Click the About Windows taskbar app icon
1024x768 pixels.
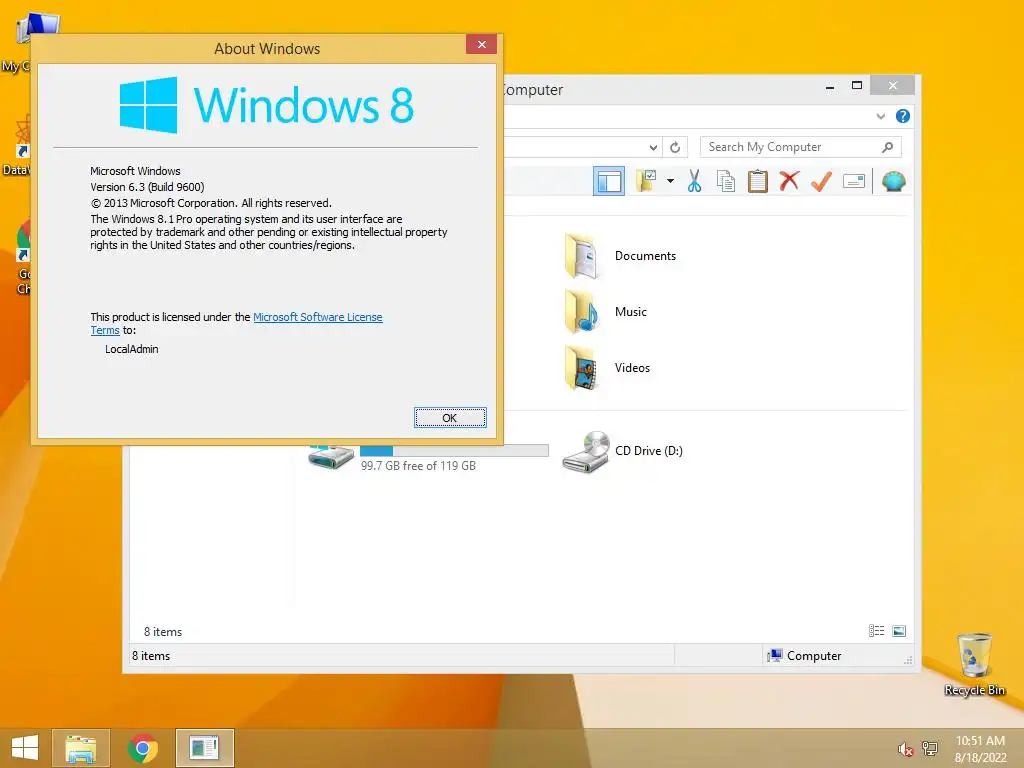tap(204, 748)
